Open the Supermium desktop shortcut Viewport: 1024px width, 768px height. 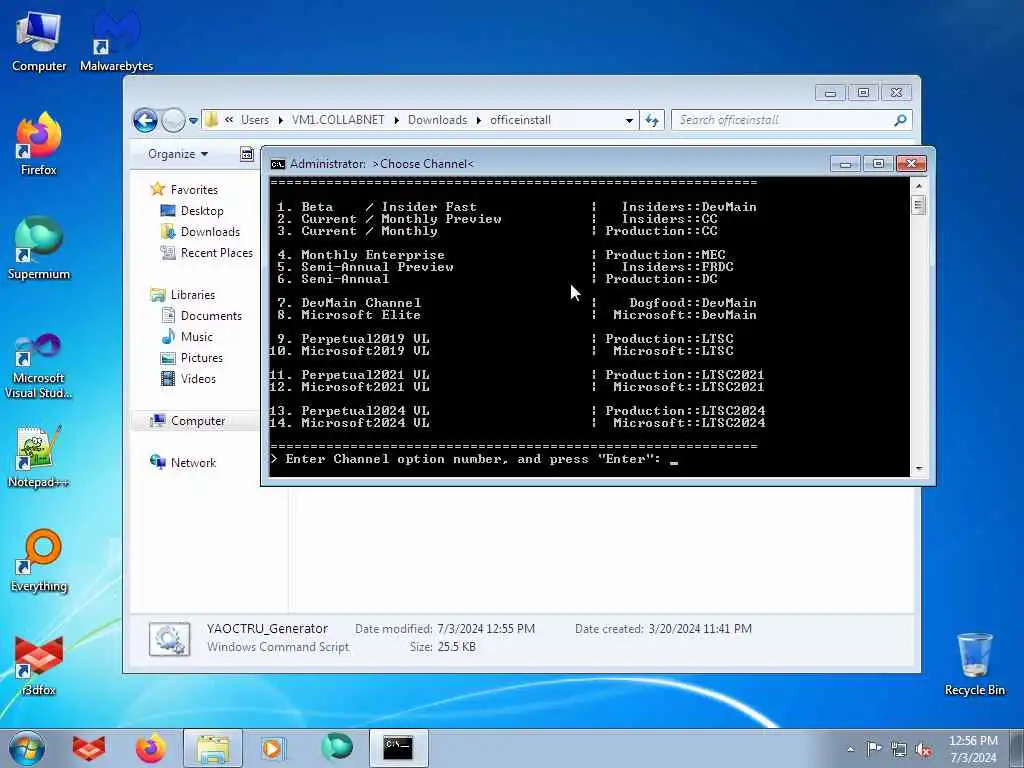(39, 249)
